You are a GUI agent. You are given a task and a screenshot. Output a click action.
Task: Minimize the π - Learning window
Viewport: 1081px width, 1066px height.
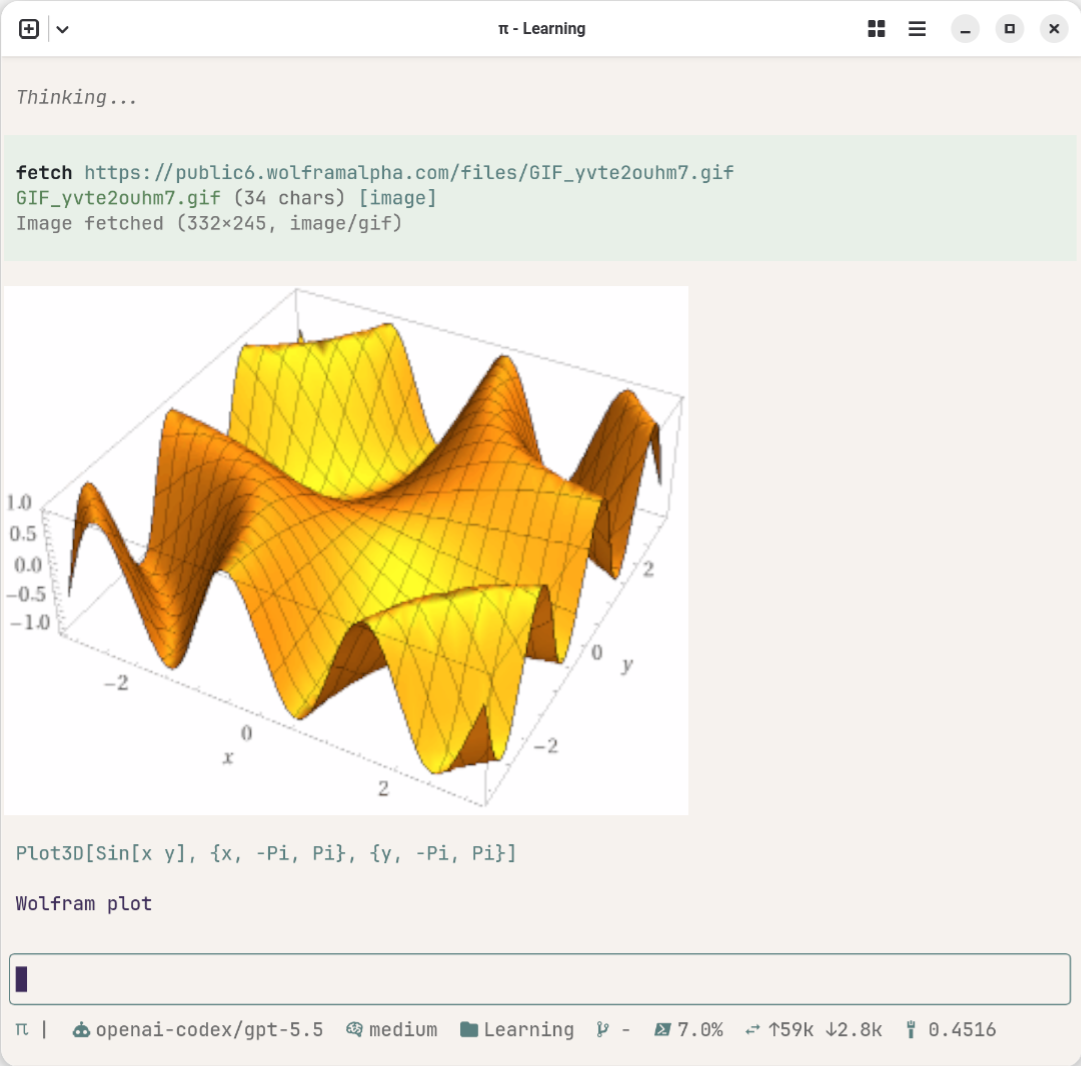pos(965,29)
